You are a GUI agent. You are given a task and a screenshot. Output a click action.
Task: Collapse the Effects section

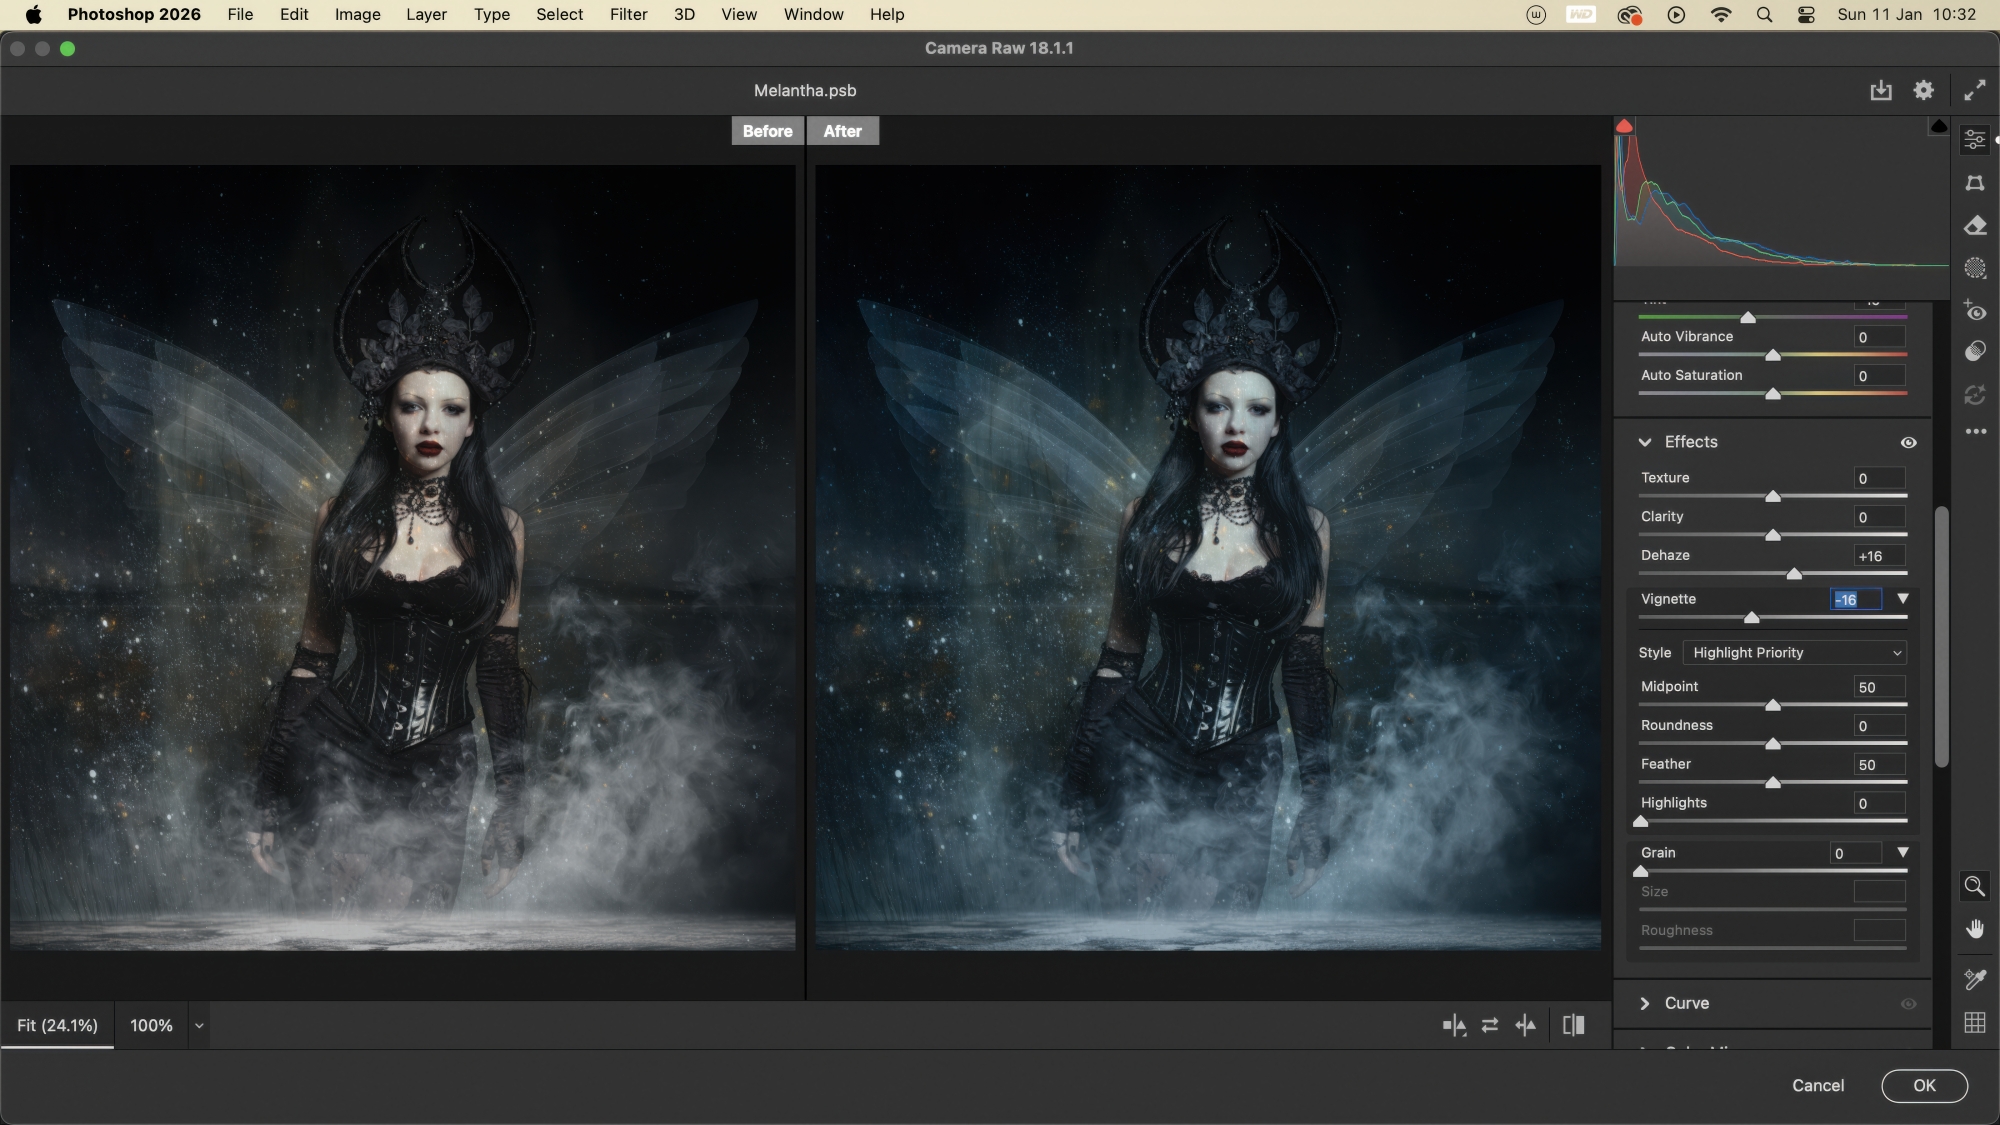tap(1645, 442)
